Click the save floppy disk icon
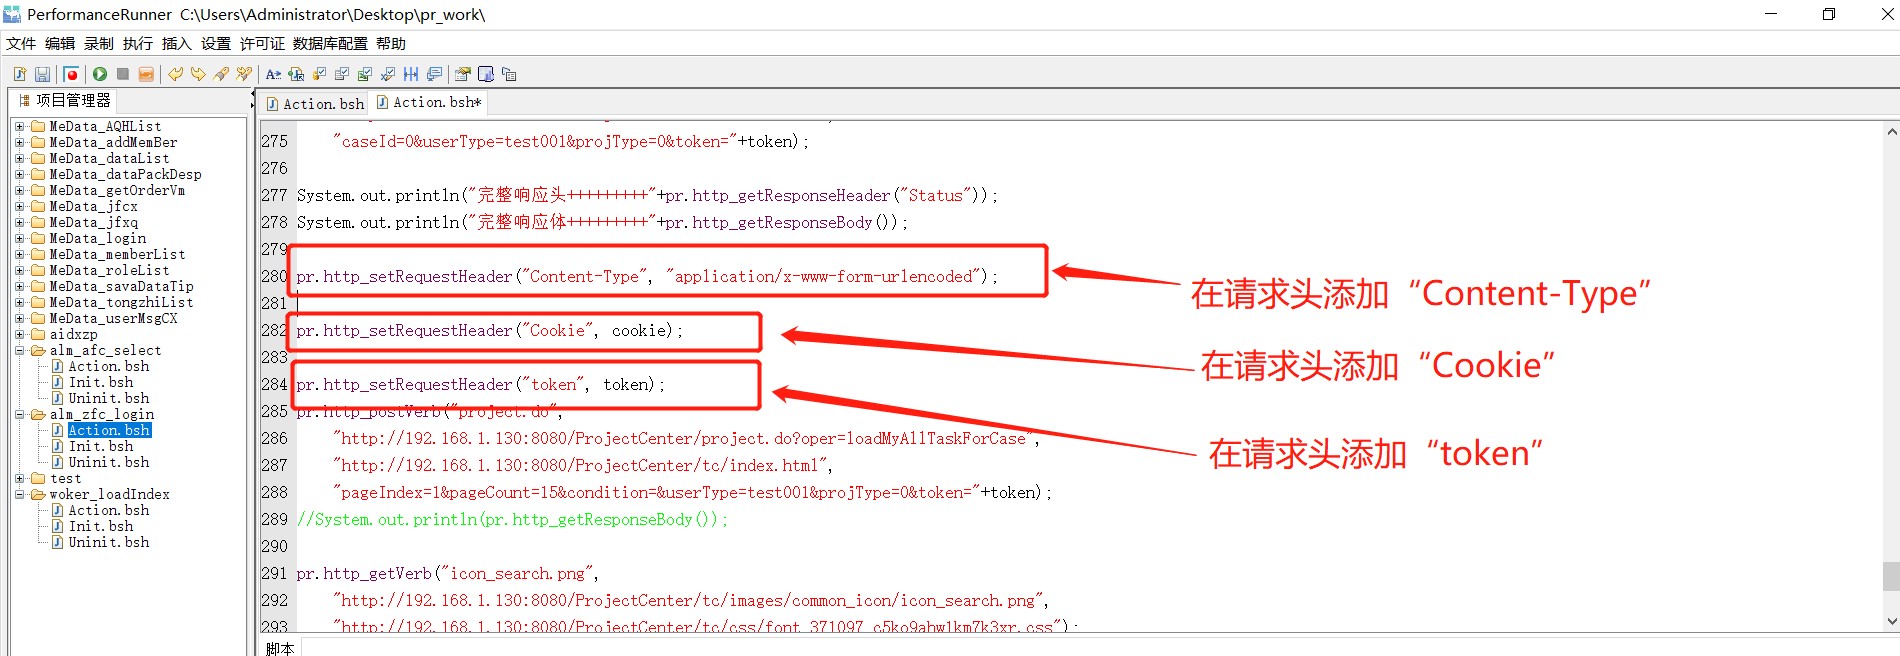 coord(42,74)
